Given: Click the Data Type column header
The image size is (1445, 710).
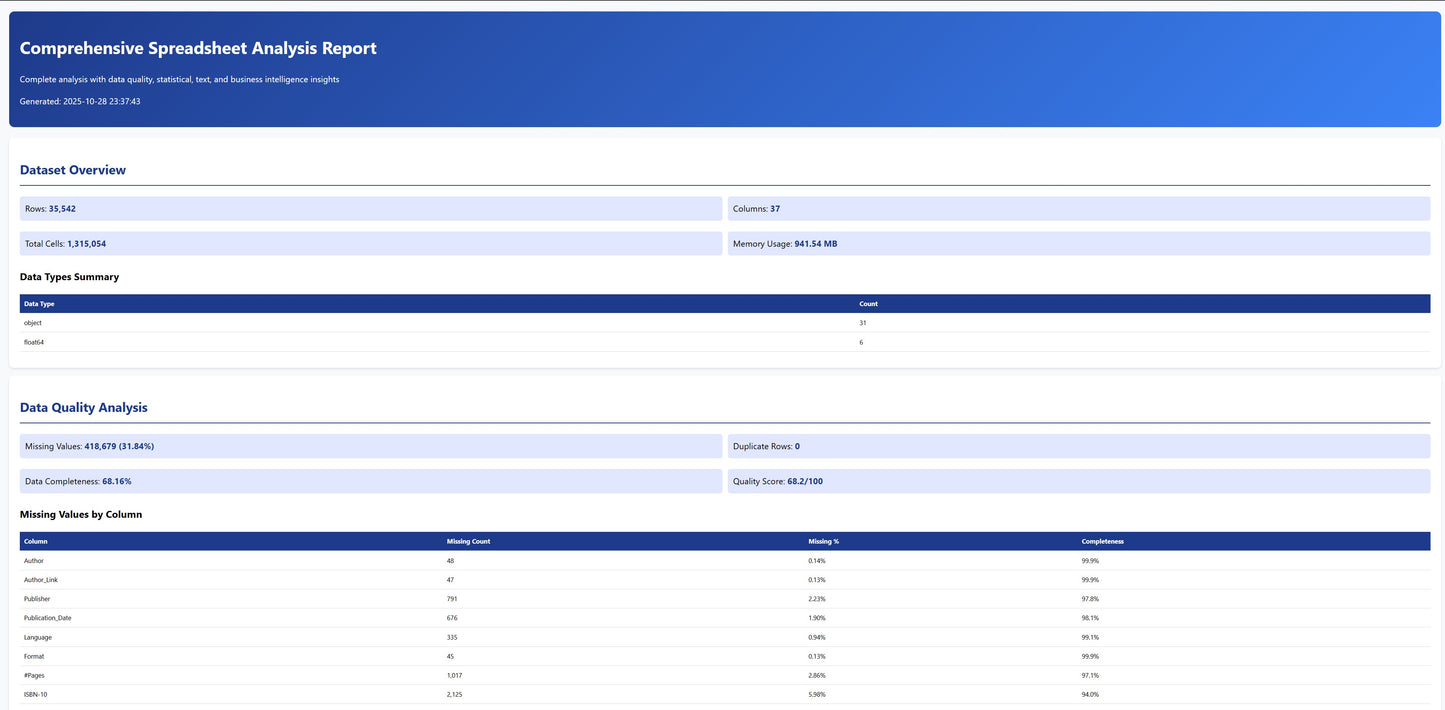Looking at the screenshot, I should point(38,303).
